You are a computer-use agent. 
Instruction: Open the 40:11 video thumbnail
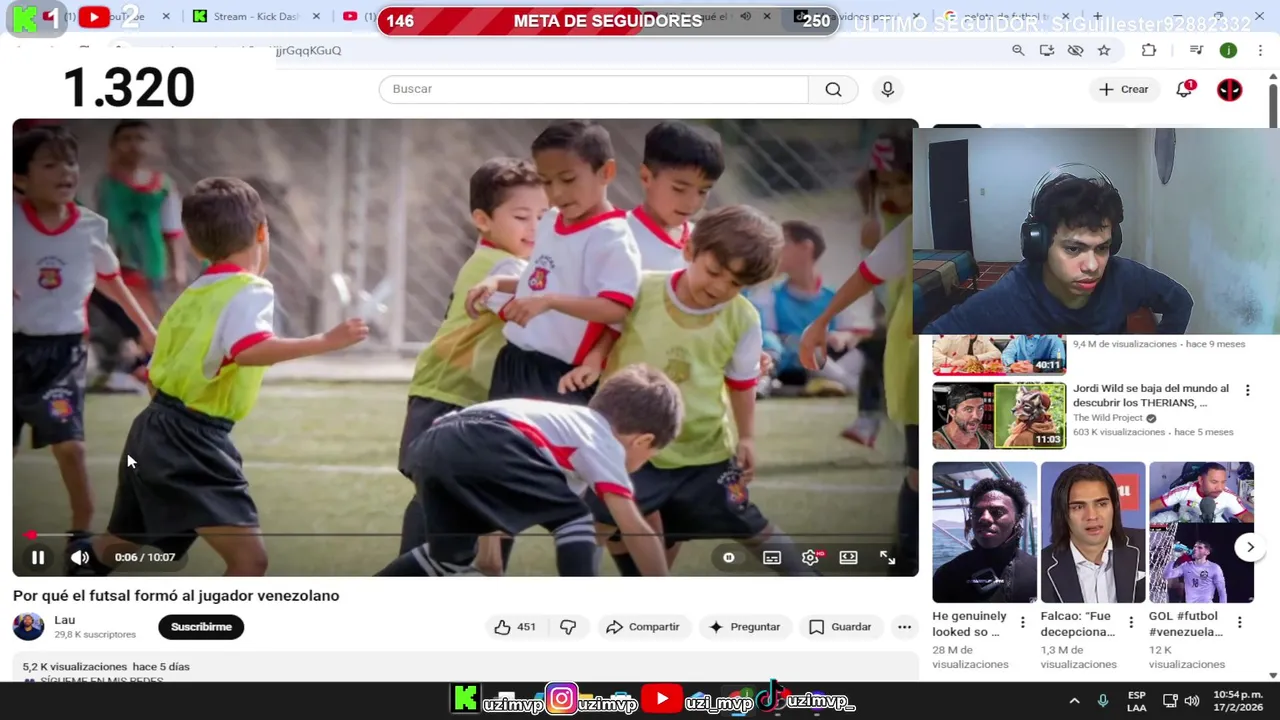coord(999,355)
